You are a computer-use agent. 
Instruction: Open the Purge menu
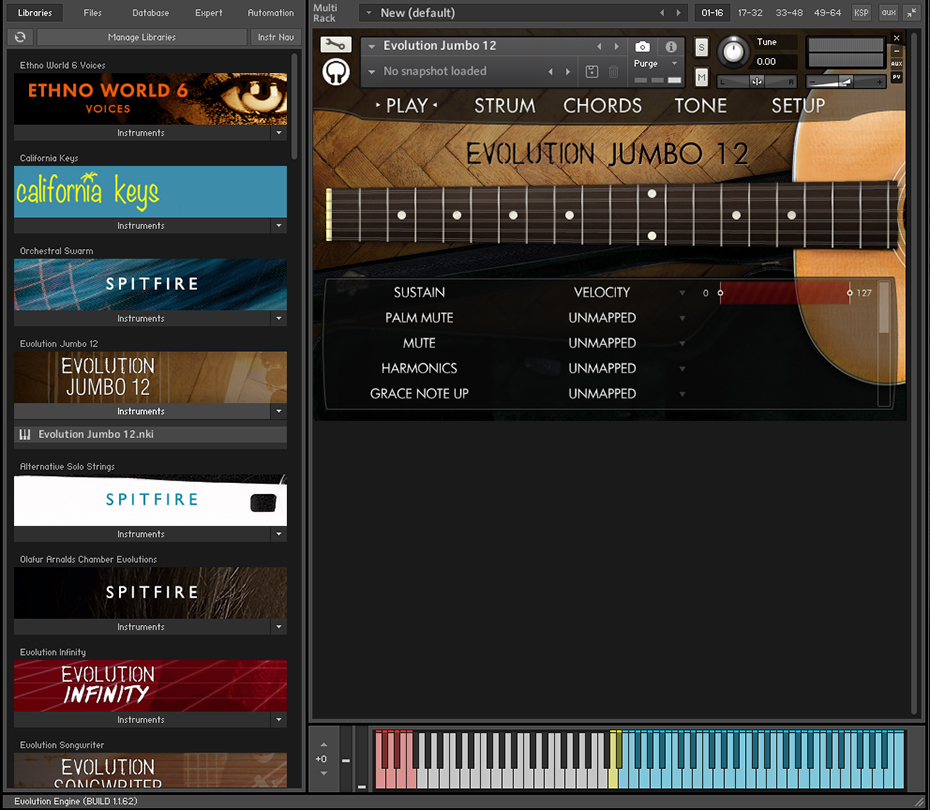point(656,63)
